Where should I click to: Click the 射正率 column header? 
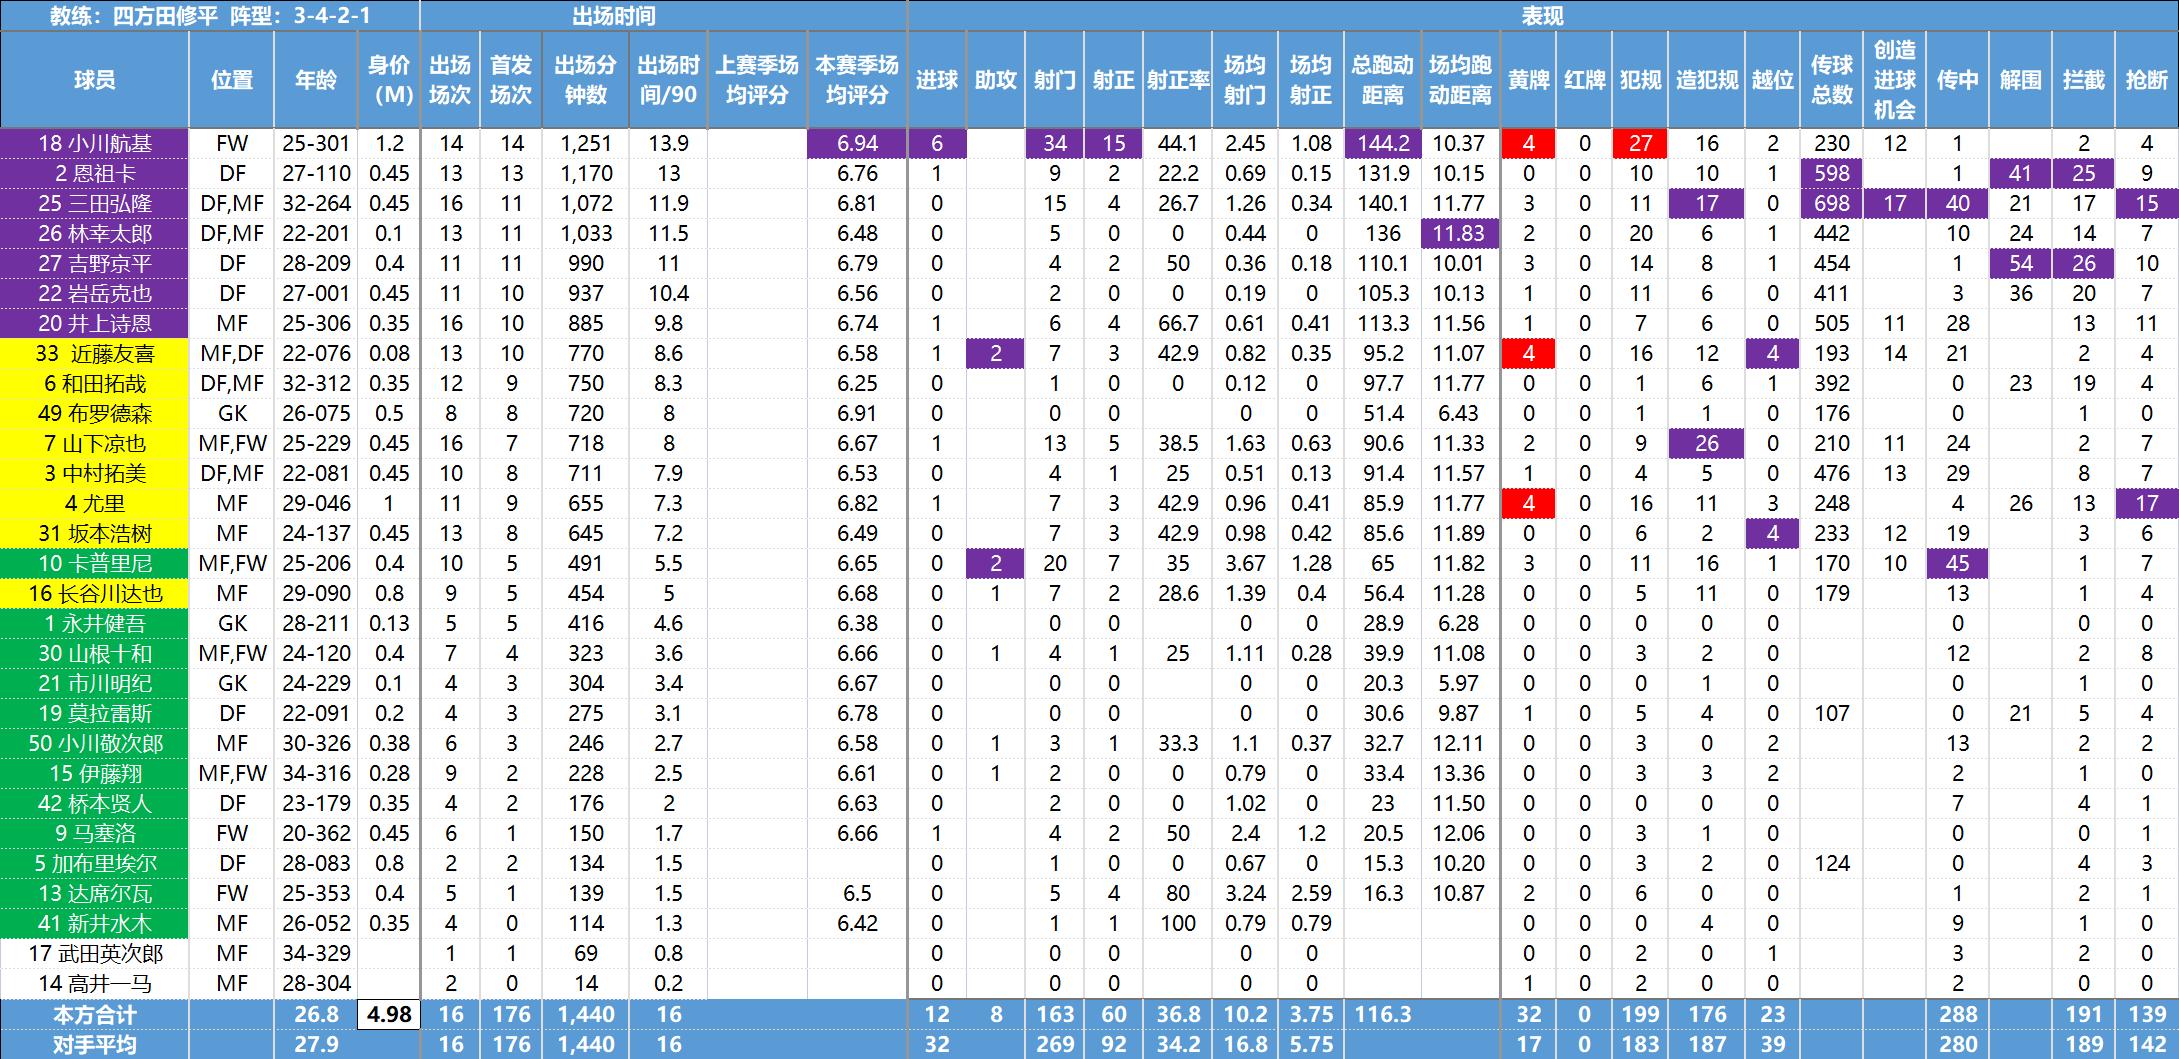[x=1178, y=80]
